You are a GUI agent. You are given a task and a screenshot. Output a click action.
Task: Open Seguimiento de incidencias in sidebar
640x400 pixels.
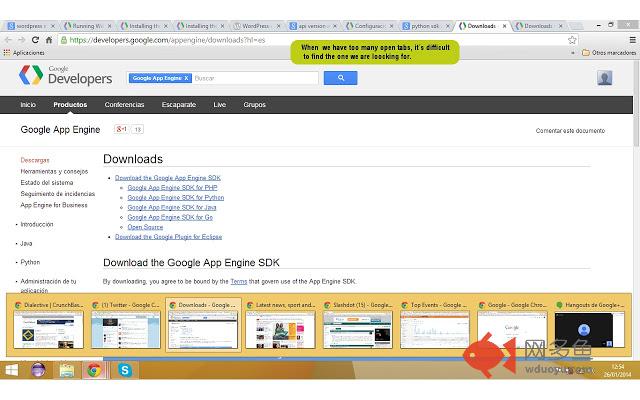pos(58,194)
